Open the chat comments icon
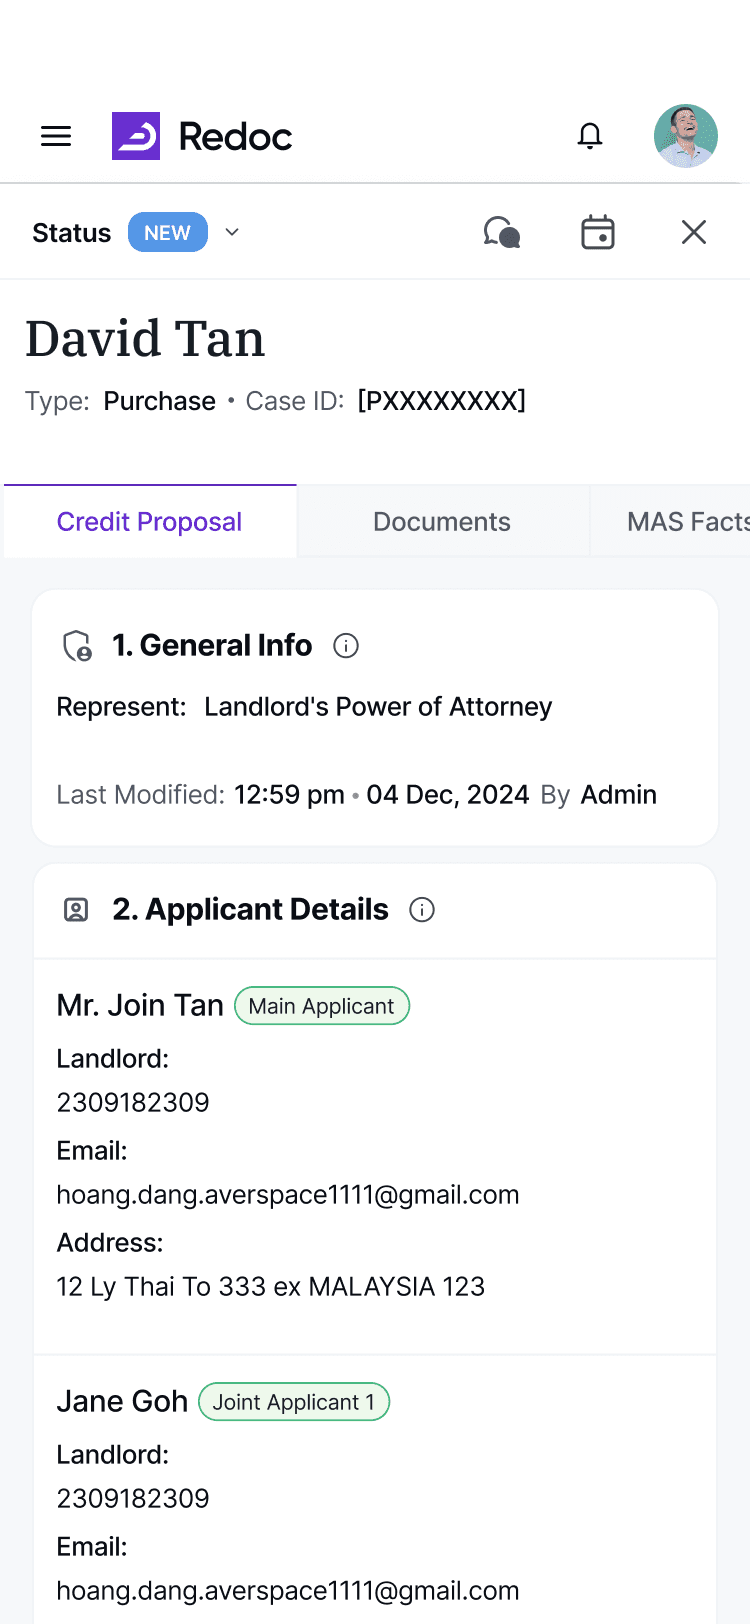Screen dimensions: 750x1624 pyautogui.click(x=501, y=233)
